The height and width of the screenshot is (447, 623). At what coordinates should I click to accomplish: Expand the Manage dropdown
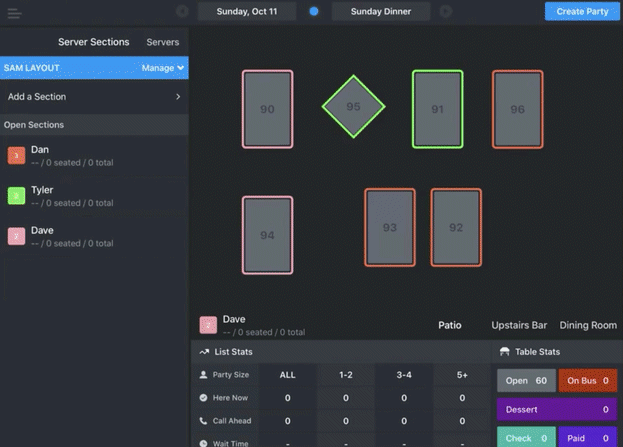pos(163,68)
